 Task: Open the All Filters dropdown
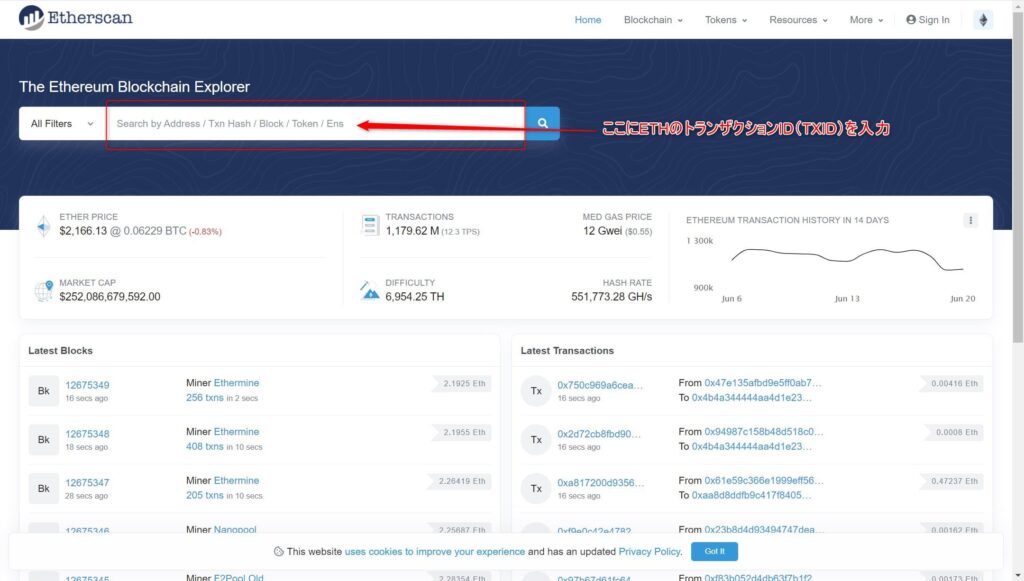click(x=62, y=123)
